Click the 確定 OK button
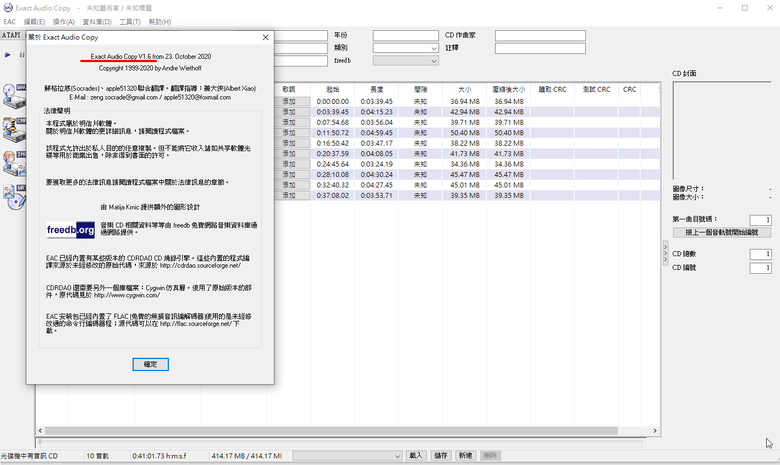Screen dimensions: 780x465 150,364
